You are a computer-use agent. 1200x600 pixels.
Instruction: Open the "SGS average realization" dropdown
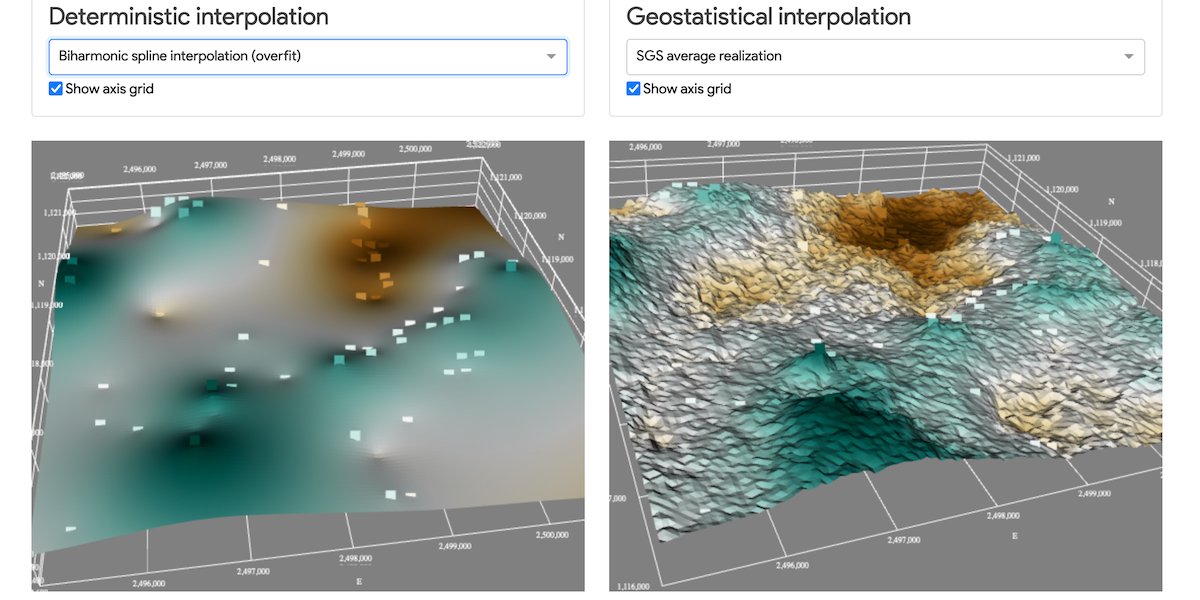tap(884, 56)
